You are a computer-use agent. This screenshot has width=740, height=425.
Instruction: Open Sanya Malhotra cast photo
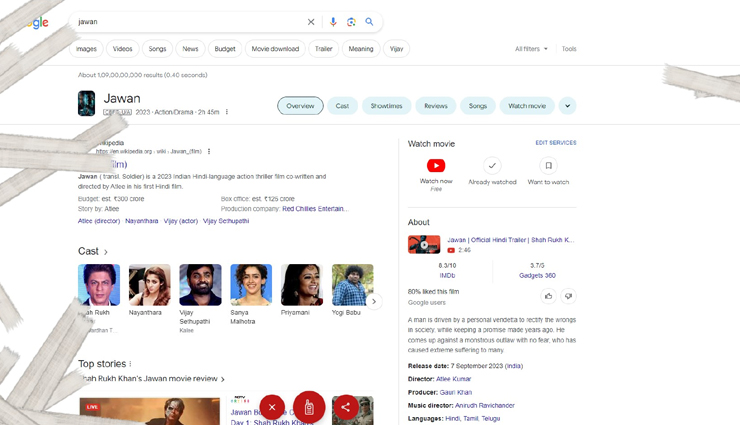[251, 285]
